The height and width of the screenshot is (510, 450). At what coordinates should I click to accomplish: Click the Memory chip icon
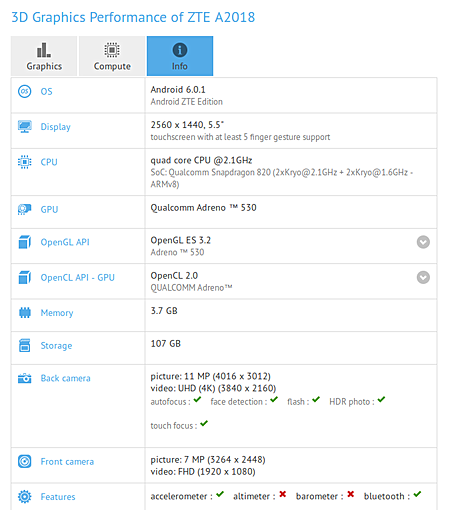[25, 313]
